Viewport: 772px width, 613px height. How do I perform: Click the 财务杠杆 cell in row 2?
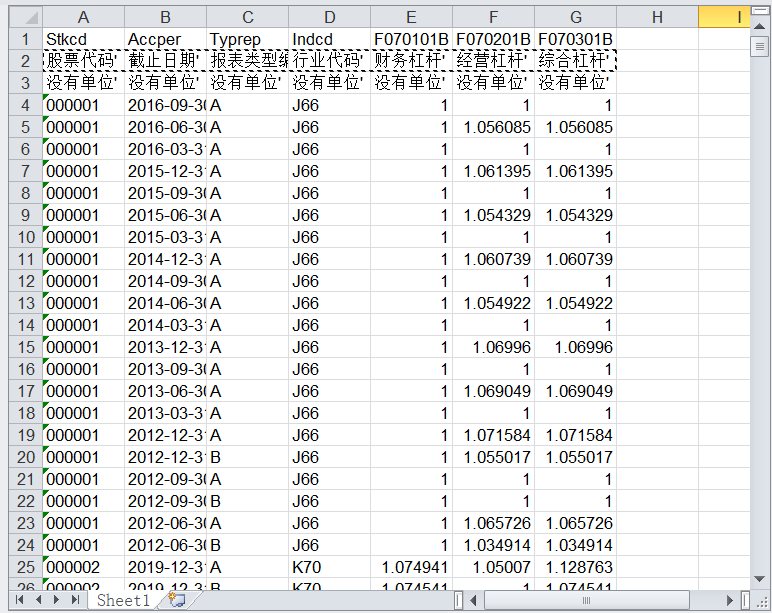click(411, 61)
